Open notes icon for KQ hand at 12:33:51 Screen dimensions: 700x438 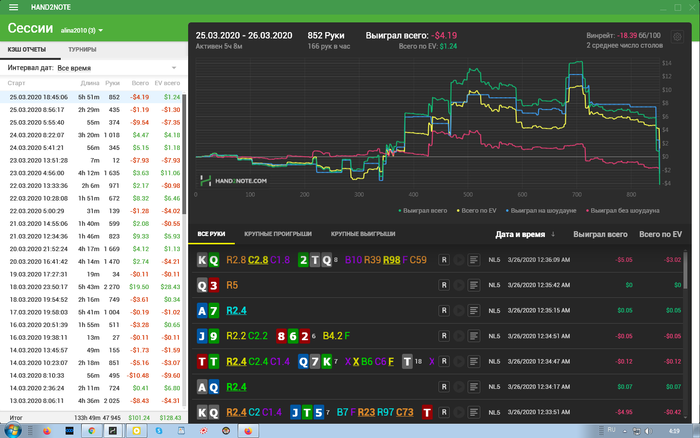(474, 412)
